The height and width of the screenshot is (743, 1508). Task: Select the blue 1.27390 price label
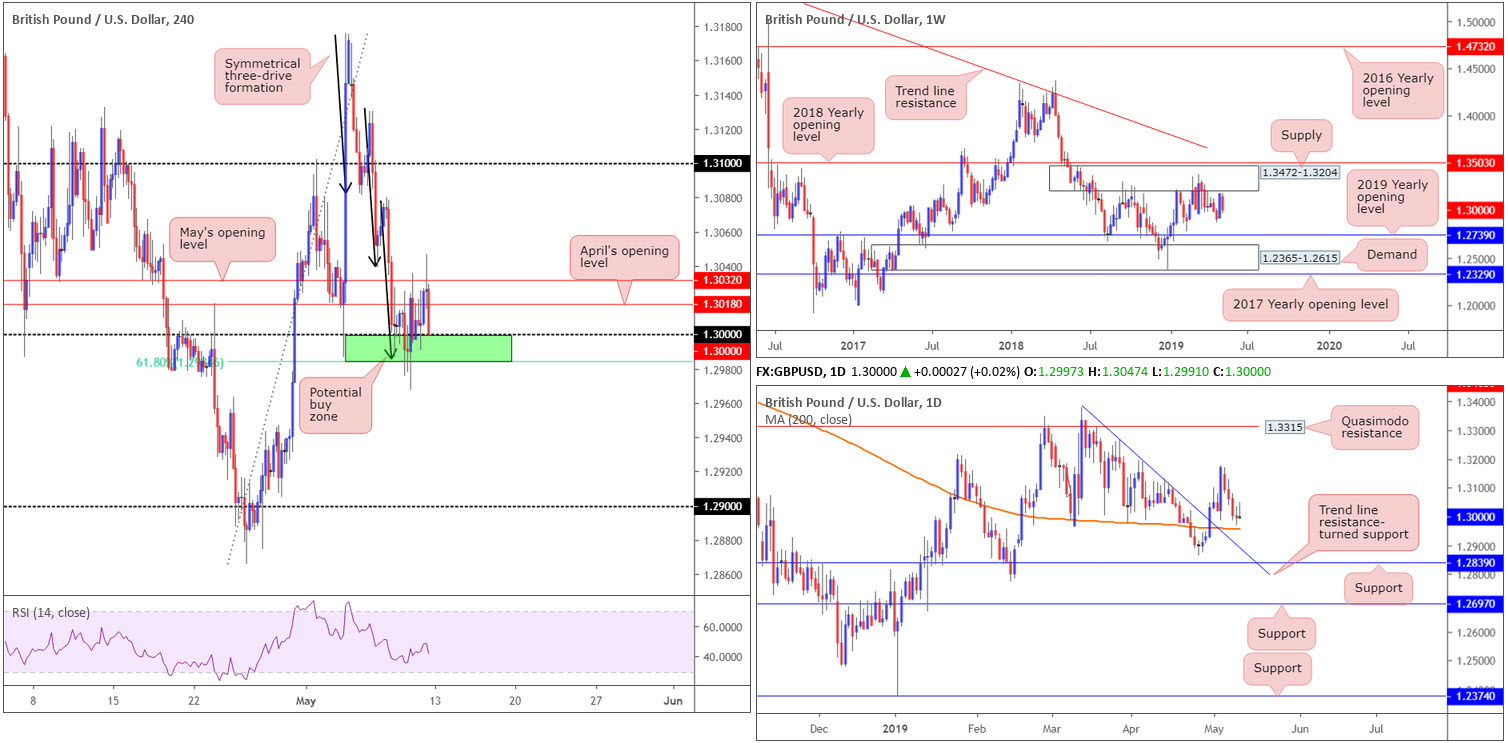(1477, 234)
